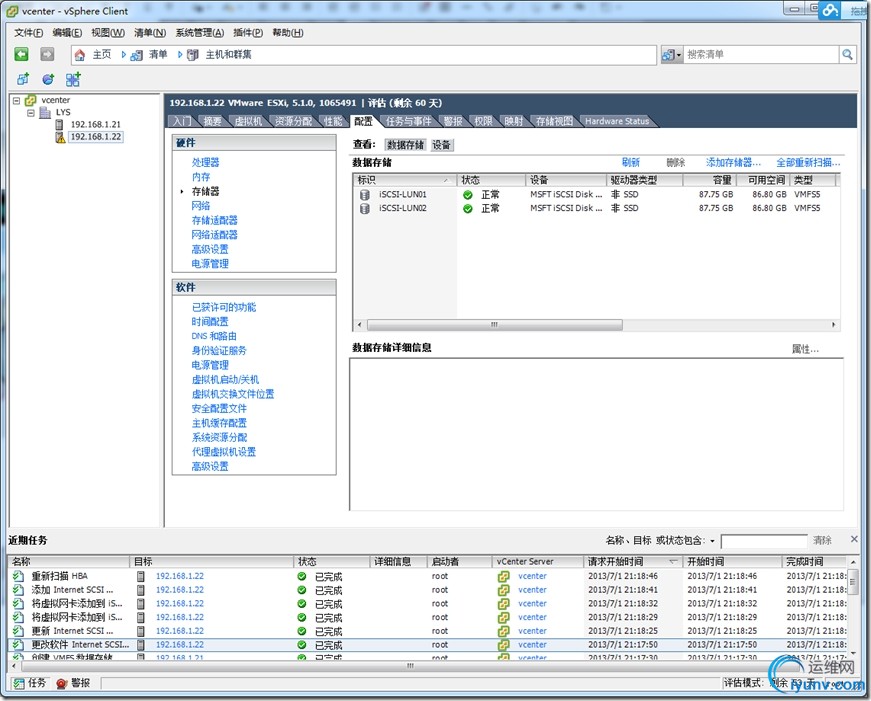Open the 编辑(E) menu
Image resolution: width=871 pixels, height=701 pixels.
click(67, 33)
